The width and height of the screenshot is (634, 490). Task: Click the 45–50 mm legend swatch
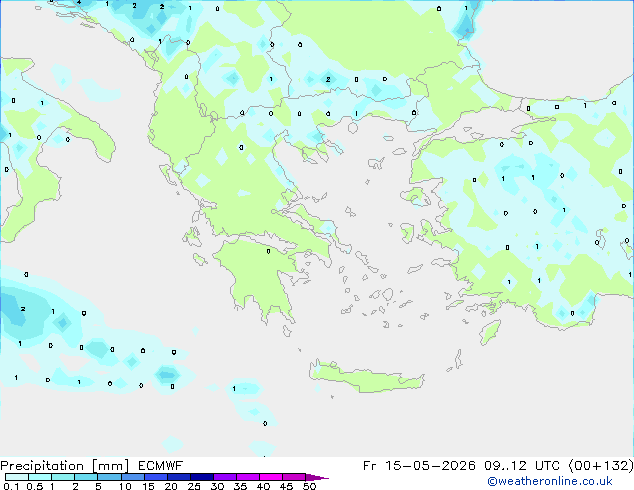[x=294, y=477]
